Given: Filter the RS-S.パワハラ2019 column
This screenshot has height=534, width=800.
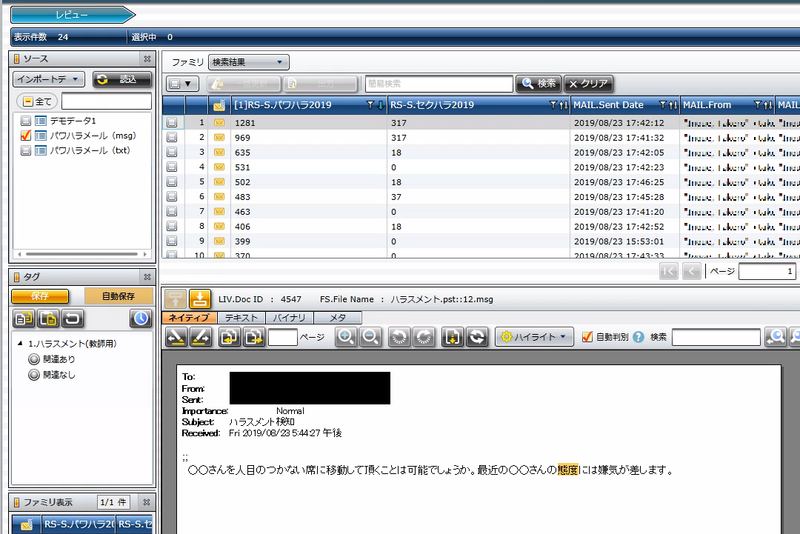Looking at the screenshot, I should point(370,105).
